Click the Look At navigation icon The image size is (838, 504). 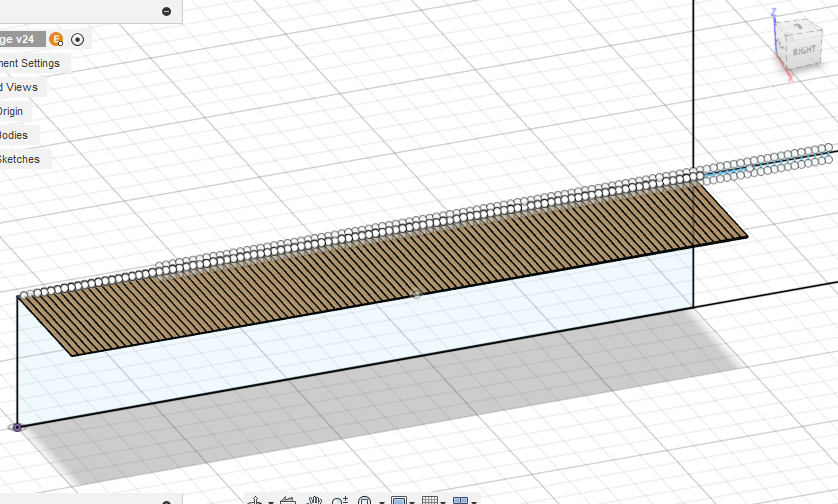point(288,501)
